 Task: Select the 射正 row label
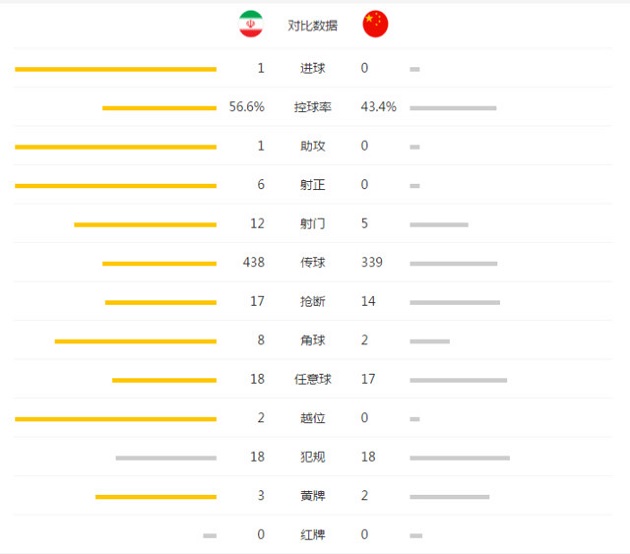click(x=313, y=185)
